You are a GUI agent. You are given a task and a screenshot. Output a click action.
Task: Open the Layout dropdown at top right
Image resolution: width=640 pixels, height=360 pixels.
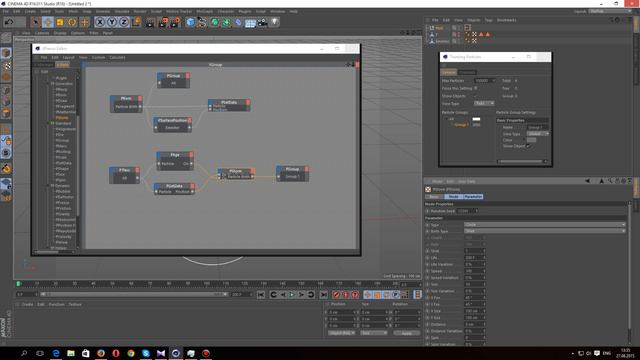[x=610, y=11]
